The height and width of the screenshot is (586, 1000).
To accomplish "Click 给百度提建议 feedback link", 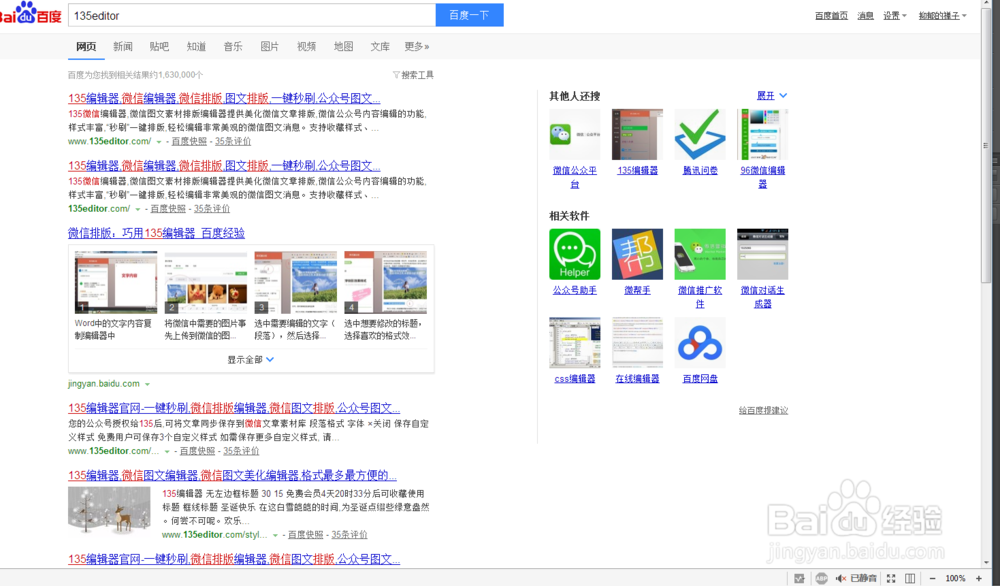I will [x=763, y=411].
